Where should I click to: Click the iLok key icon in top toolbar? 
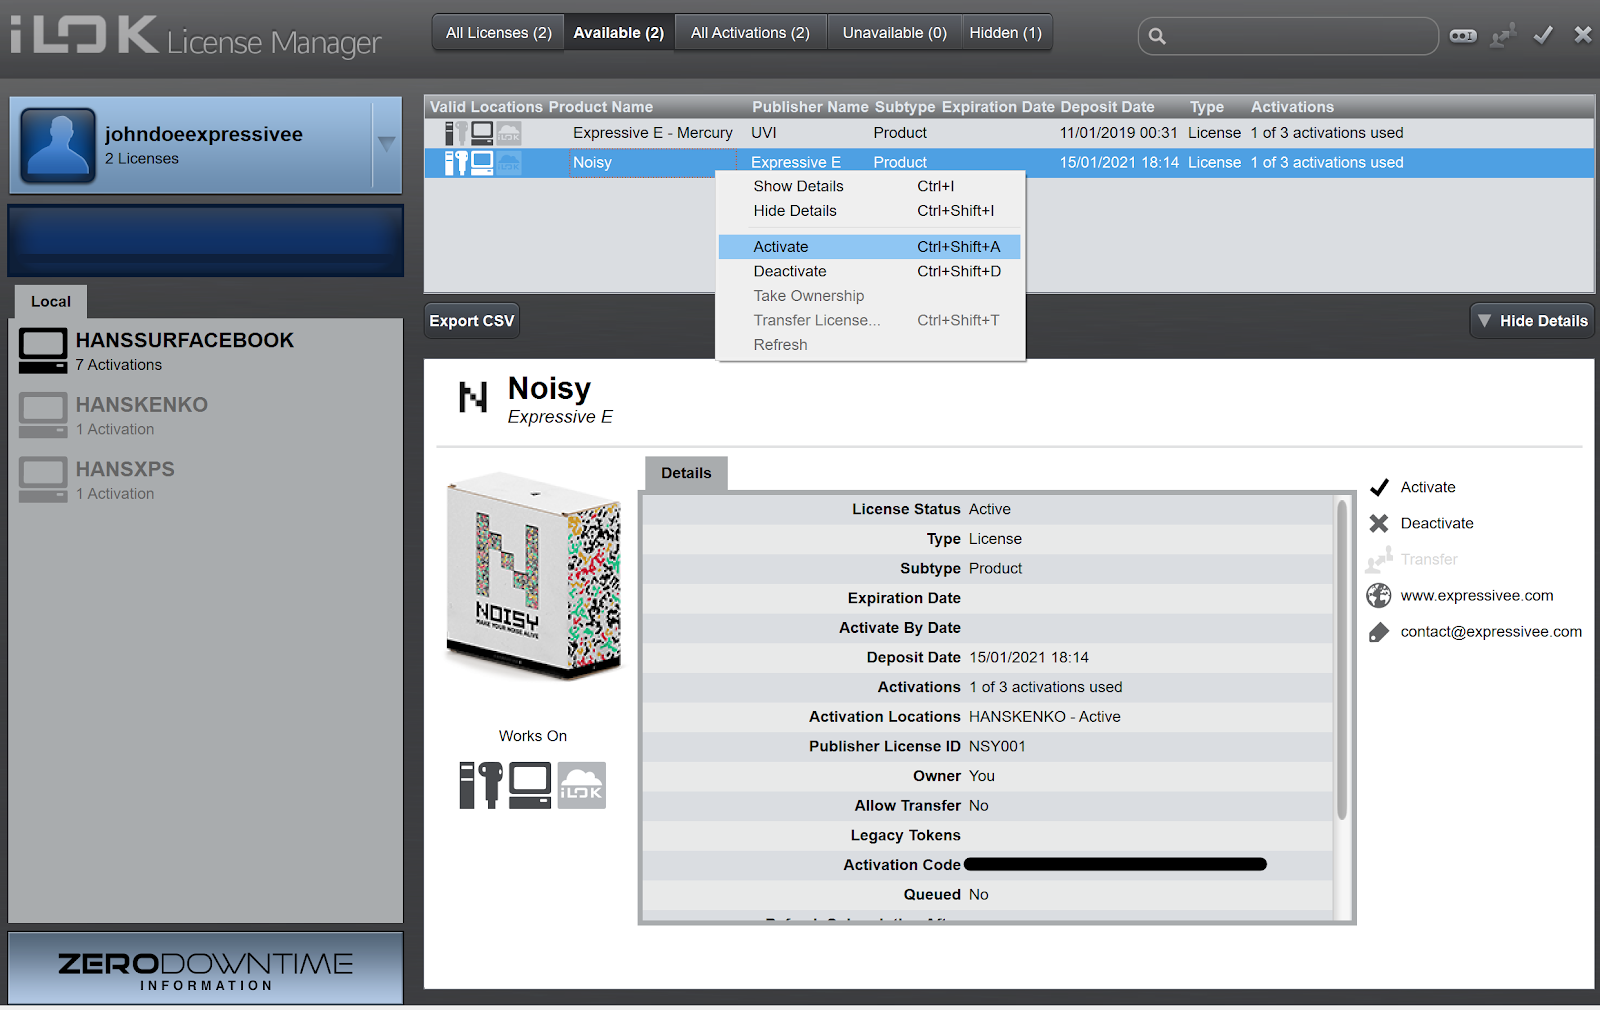(1463, 36)
